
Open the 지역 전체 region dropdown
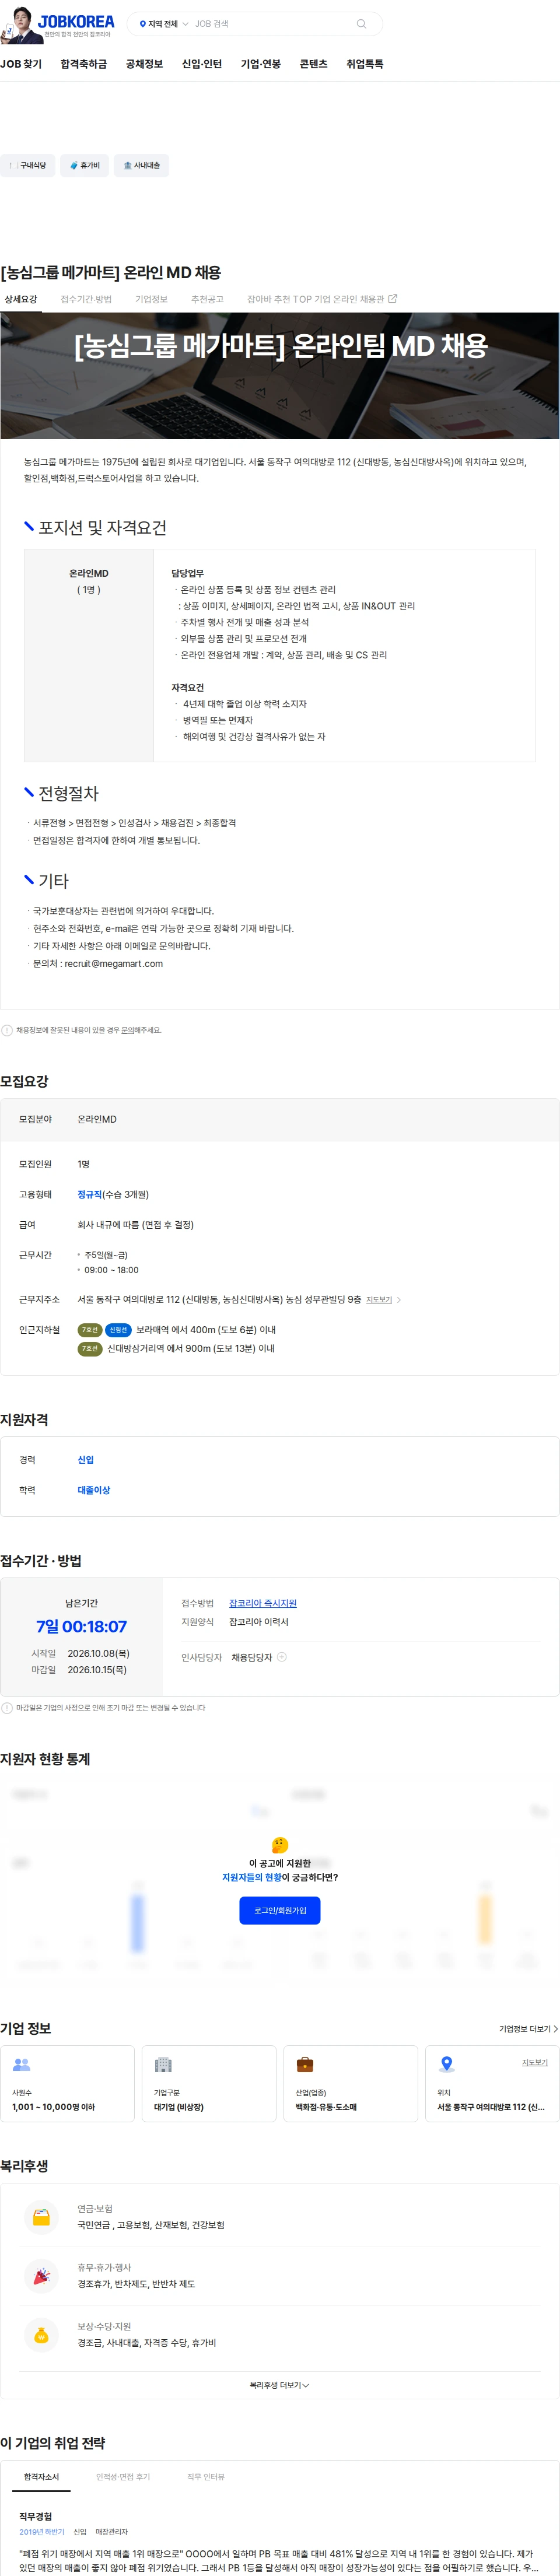click(164, 24)
